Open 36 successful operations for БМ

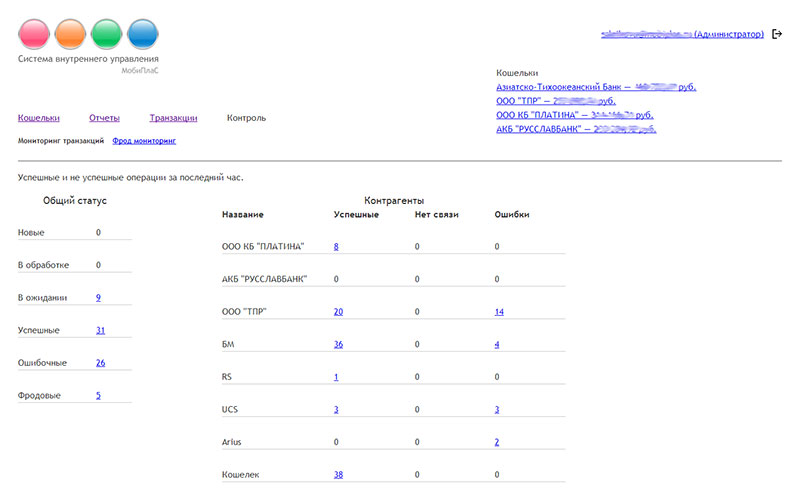click(x=338, y=344)
